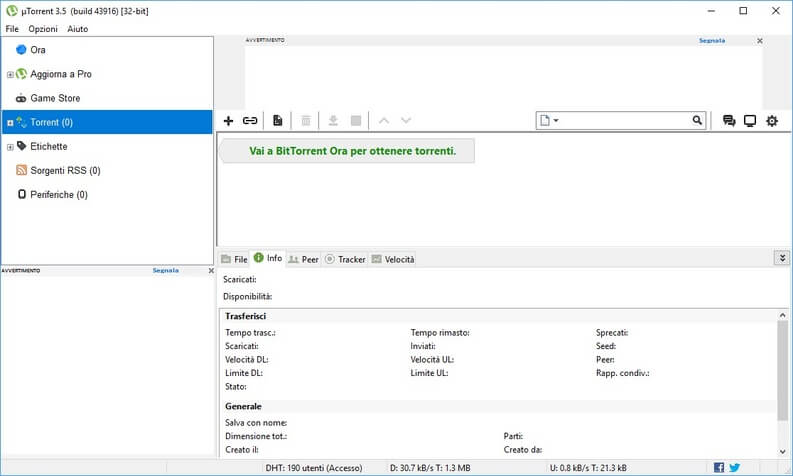This screenshot has width=793, height=476.
Task: Open the Aiuto menu
Action: (x=78, y=29)
